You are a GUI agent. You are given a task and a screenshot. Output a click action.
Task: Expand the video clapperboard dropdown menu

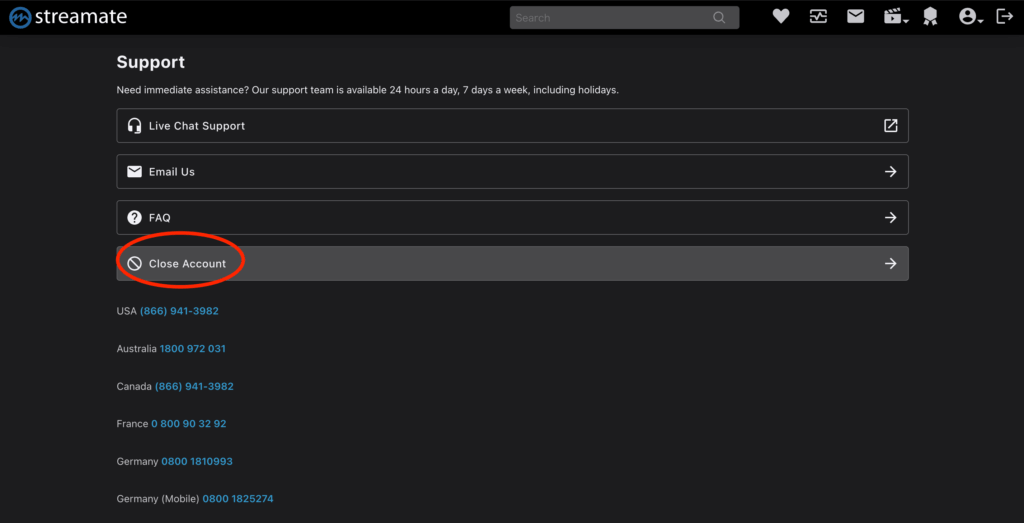[894, 17]
